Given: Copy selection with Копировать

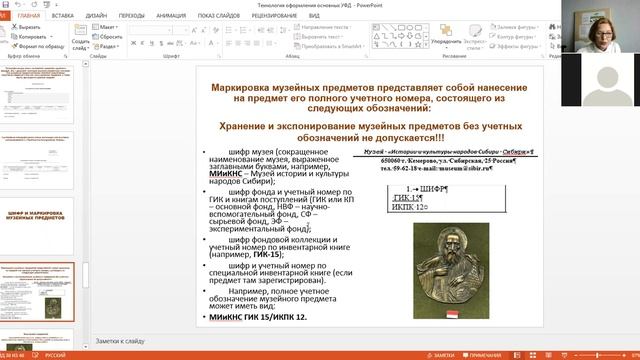Looking at the screenshot, I should coord(29,37).
